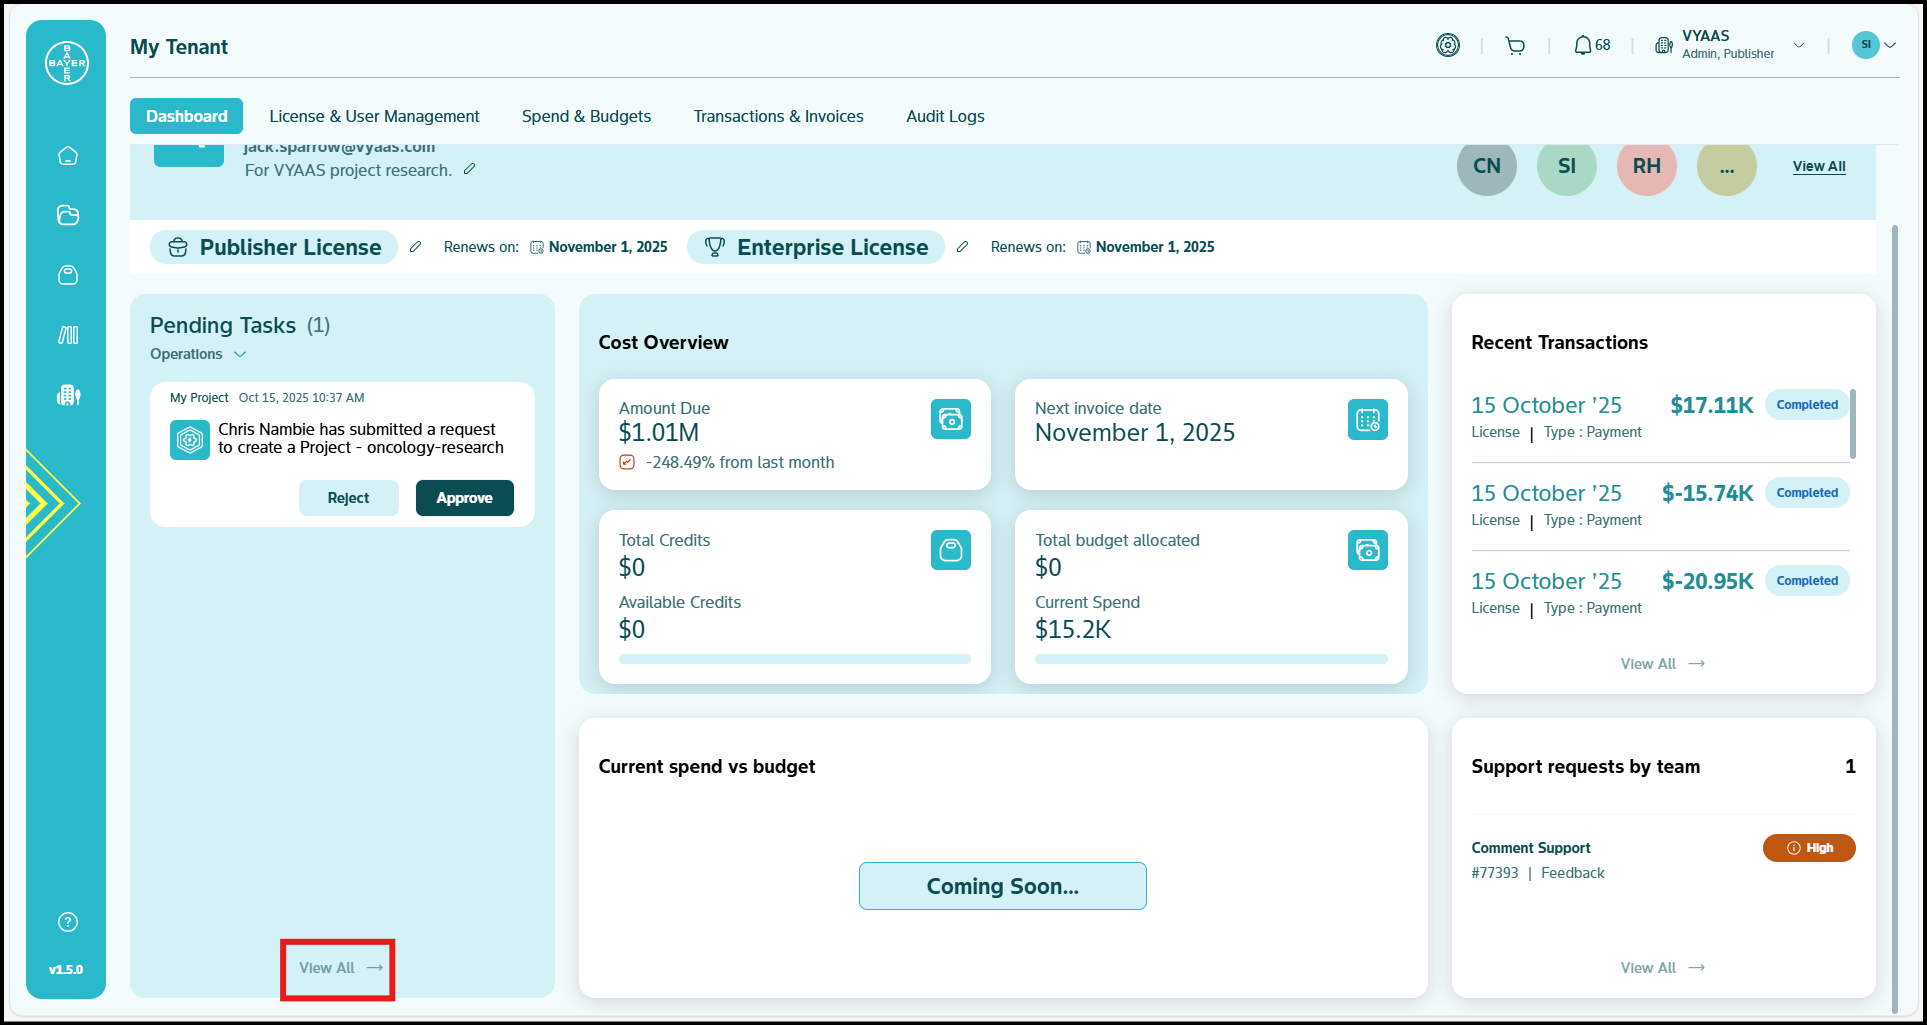Click the help question mark icon
Image resolution: width=1927 pixels, height=1025 pixels.
tap(68, 922)
